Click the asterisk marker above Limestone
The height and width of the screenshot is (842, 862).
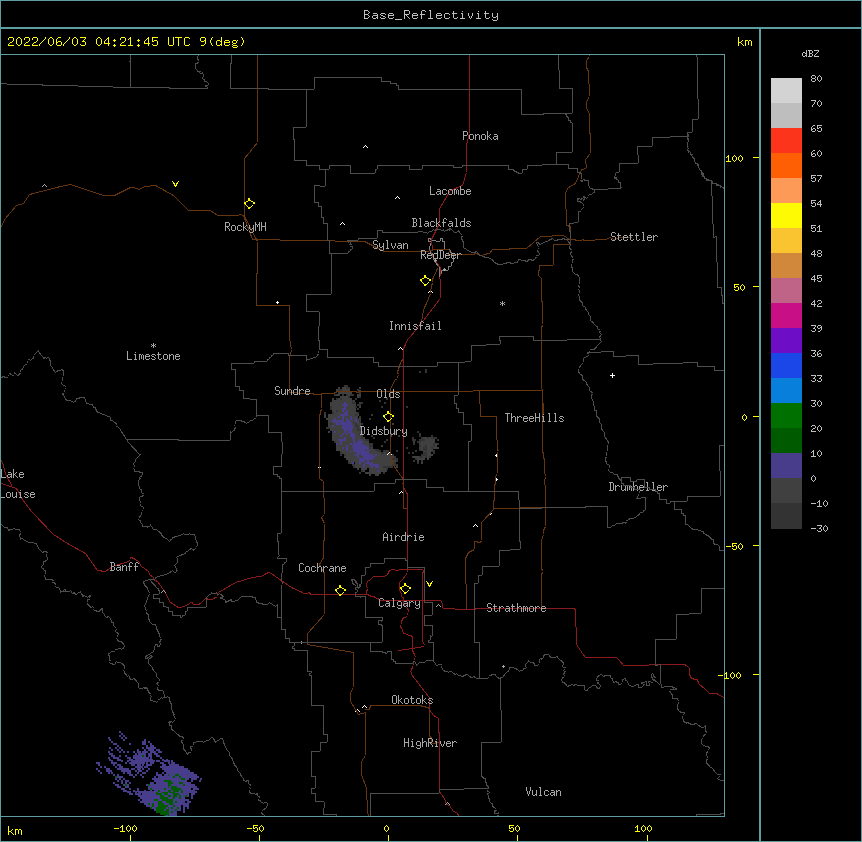coord(153,346)
